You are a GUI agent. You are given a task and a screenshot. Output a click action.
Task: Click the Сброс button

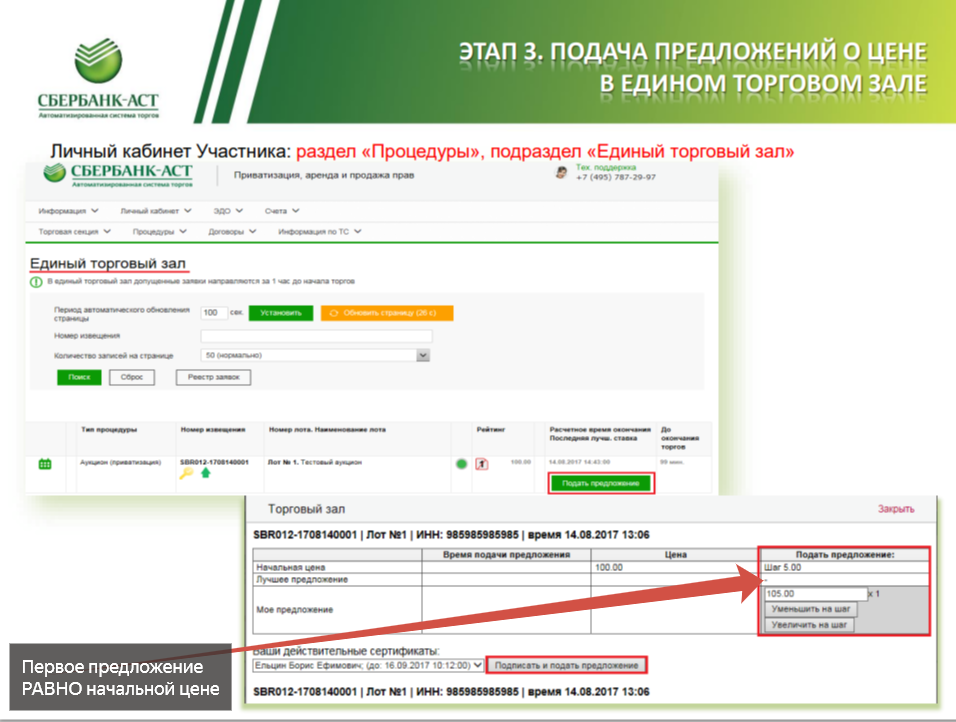(x=132, y=377)
